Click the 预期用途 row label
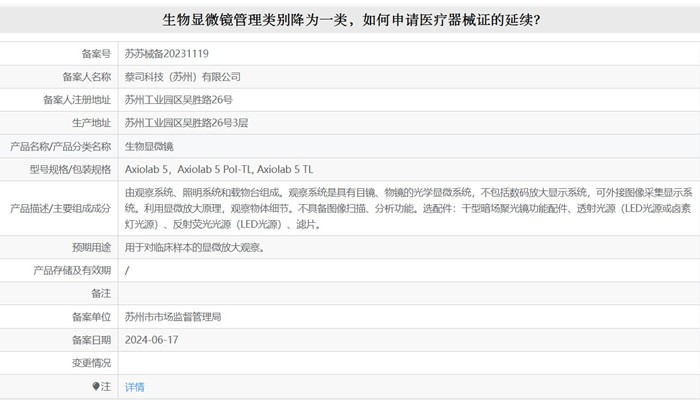This screenshot has width=700, height=403. 90,247
